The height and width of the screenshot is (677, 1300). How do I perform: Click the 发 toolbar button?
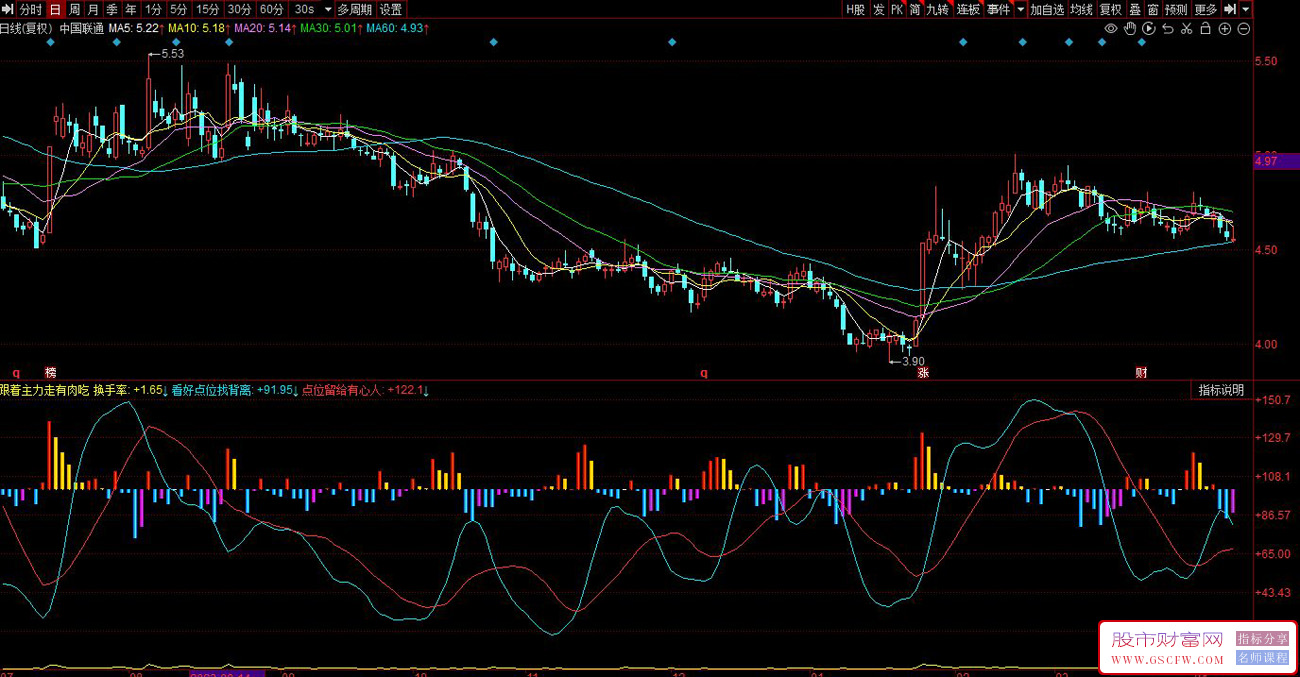[x=879, y=9]
